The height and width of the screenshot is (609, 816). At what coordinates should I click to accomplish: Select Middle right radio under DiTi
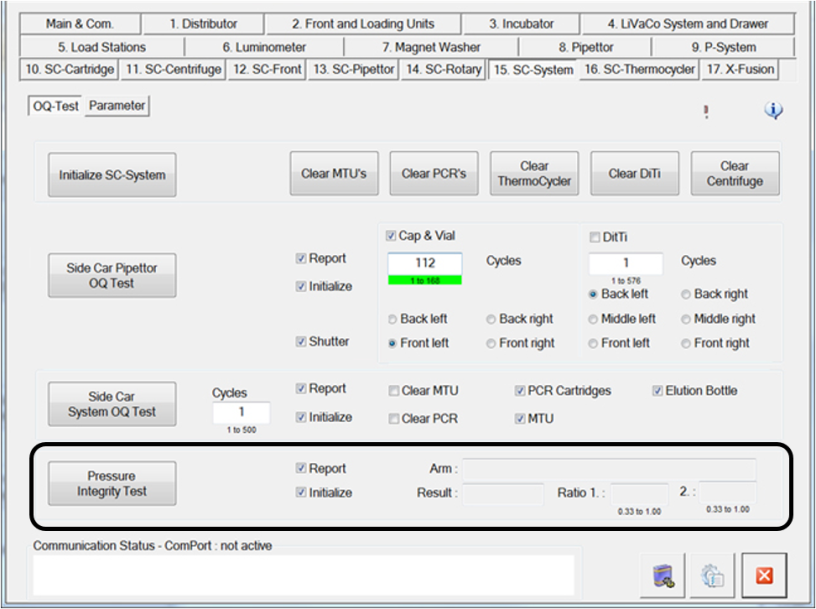tap(685, 319)
